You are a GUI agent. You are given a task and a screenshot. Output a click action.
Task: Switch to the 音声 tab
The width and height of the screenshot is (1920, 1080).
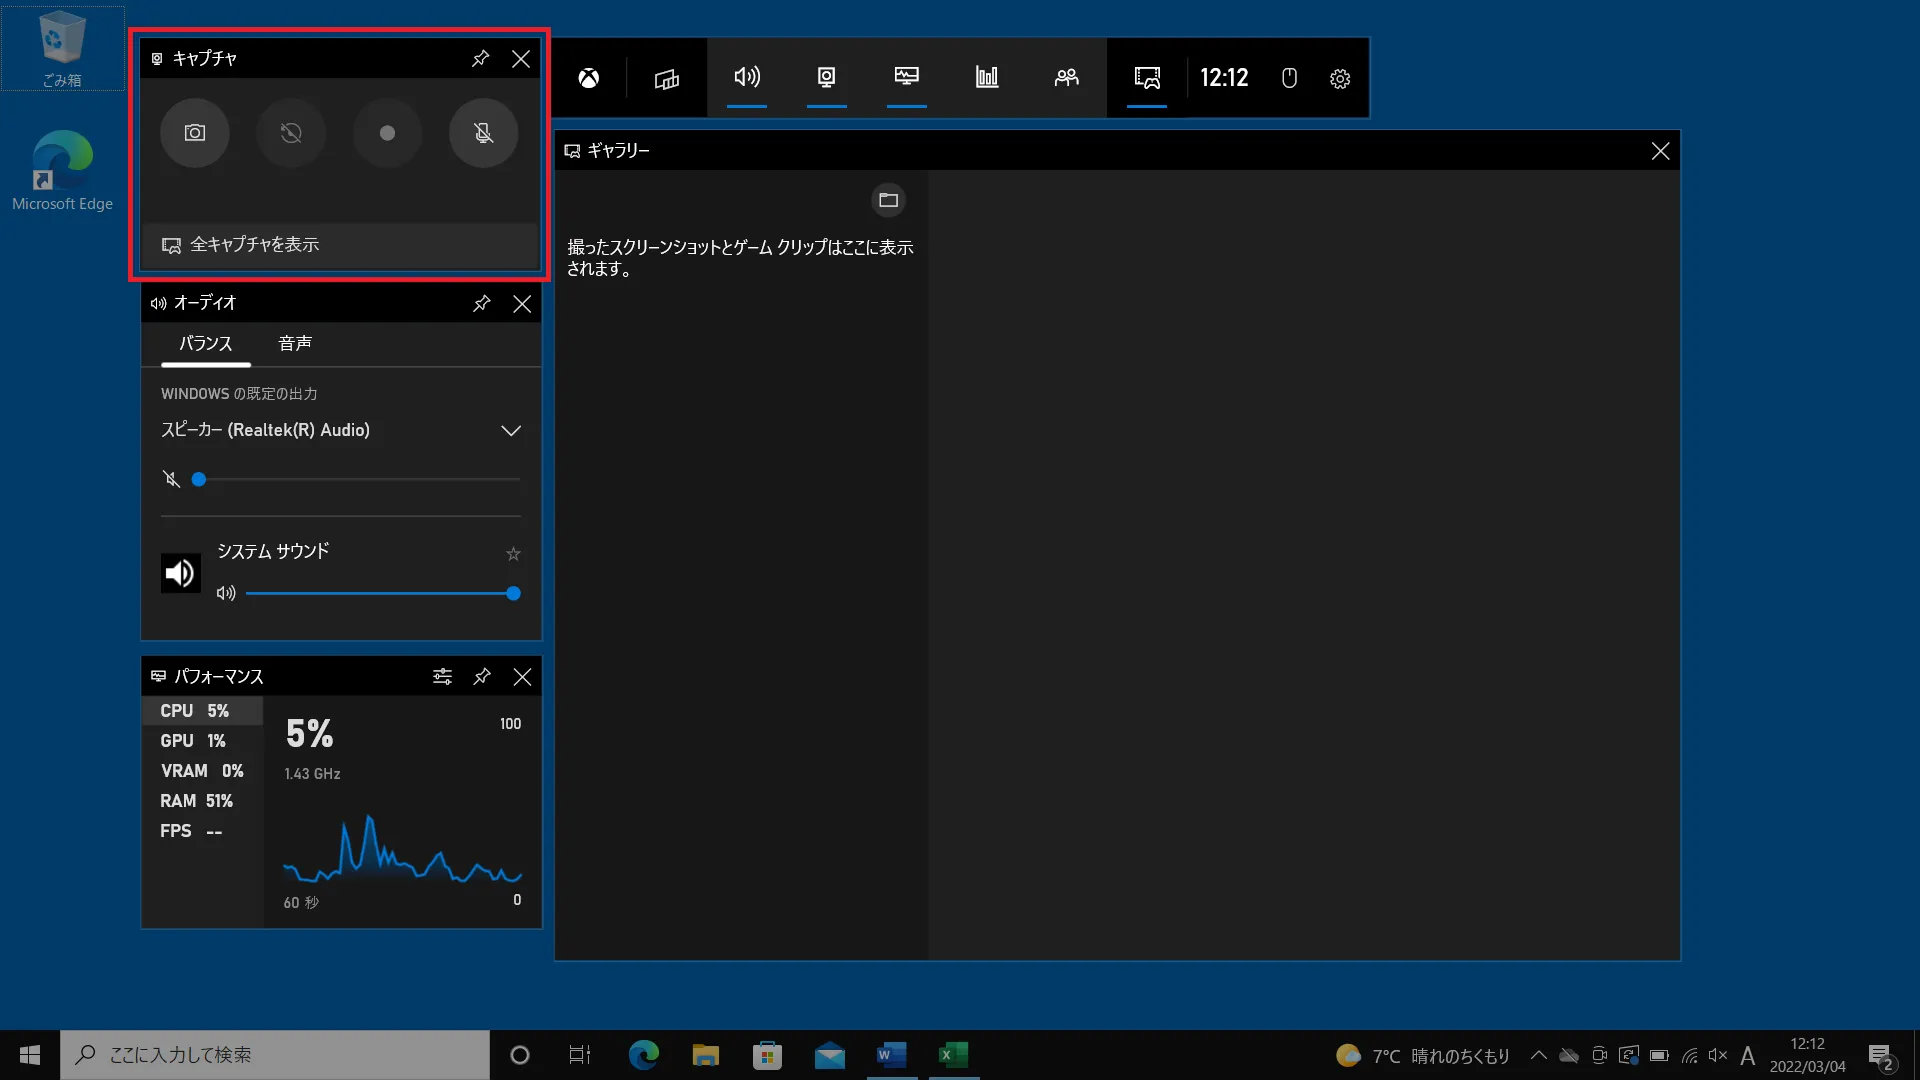[x=295, y=344]
